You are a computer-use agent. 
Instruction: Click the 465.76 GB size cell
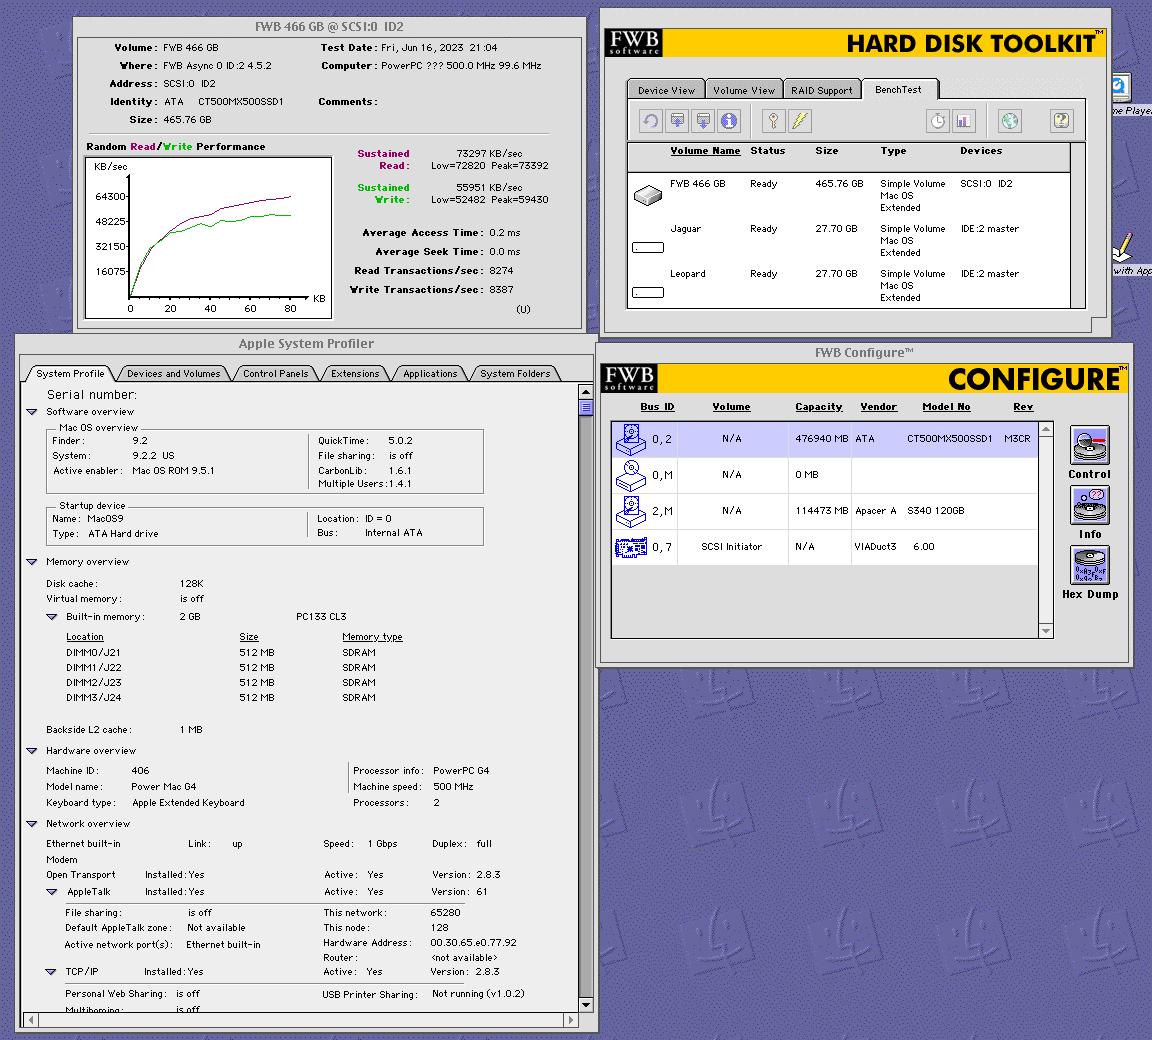839,184
